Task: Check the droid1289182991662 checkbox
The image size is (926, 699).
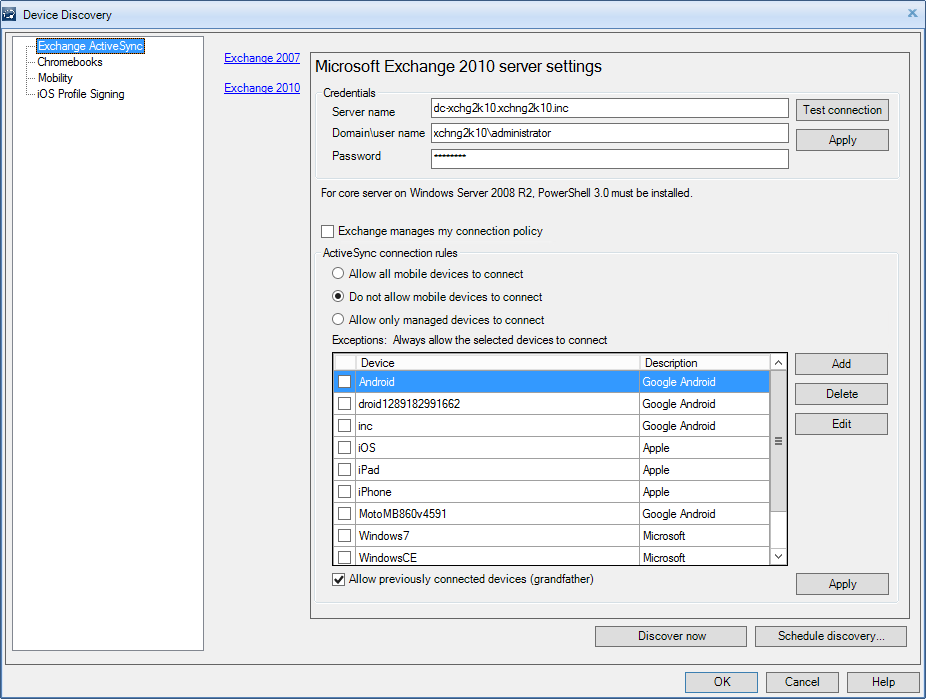Action: (344, 404)
